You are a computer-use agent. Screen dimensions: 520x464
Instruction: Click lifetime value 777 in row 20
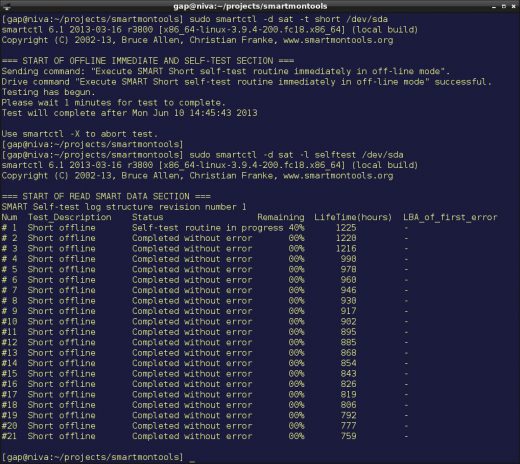[x=348, y=426]
